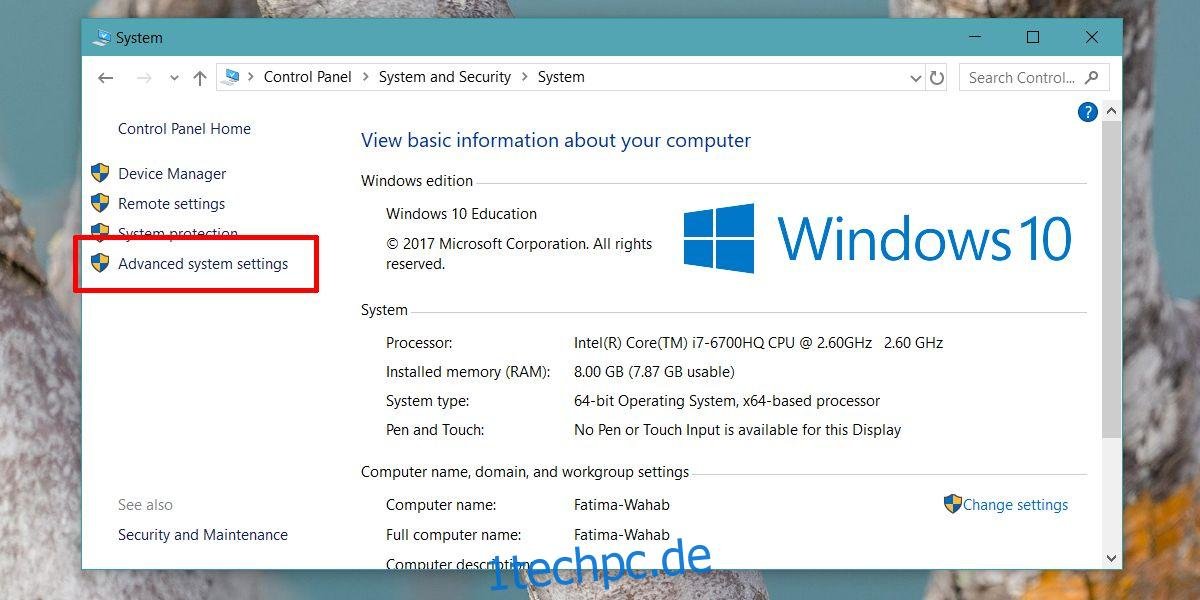The width and height of the screenshot is (1200, 600).
Task: Open the blue help question mark
Action: coord(1087,112)
